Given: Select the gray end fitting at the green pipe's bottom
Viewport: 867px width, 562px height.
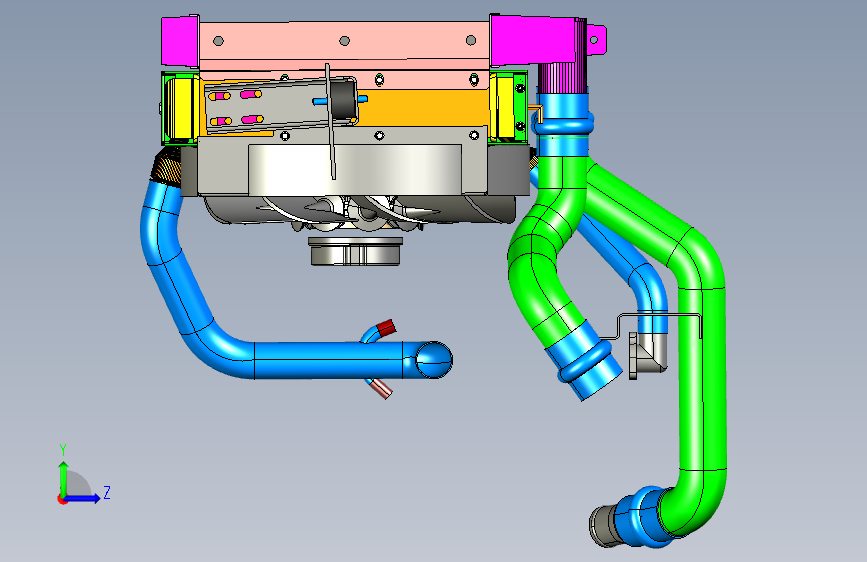Looking at the screenshot, I should click(604, 525).
